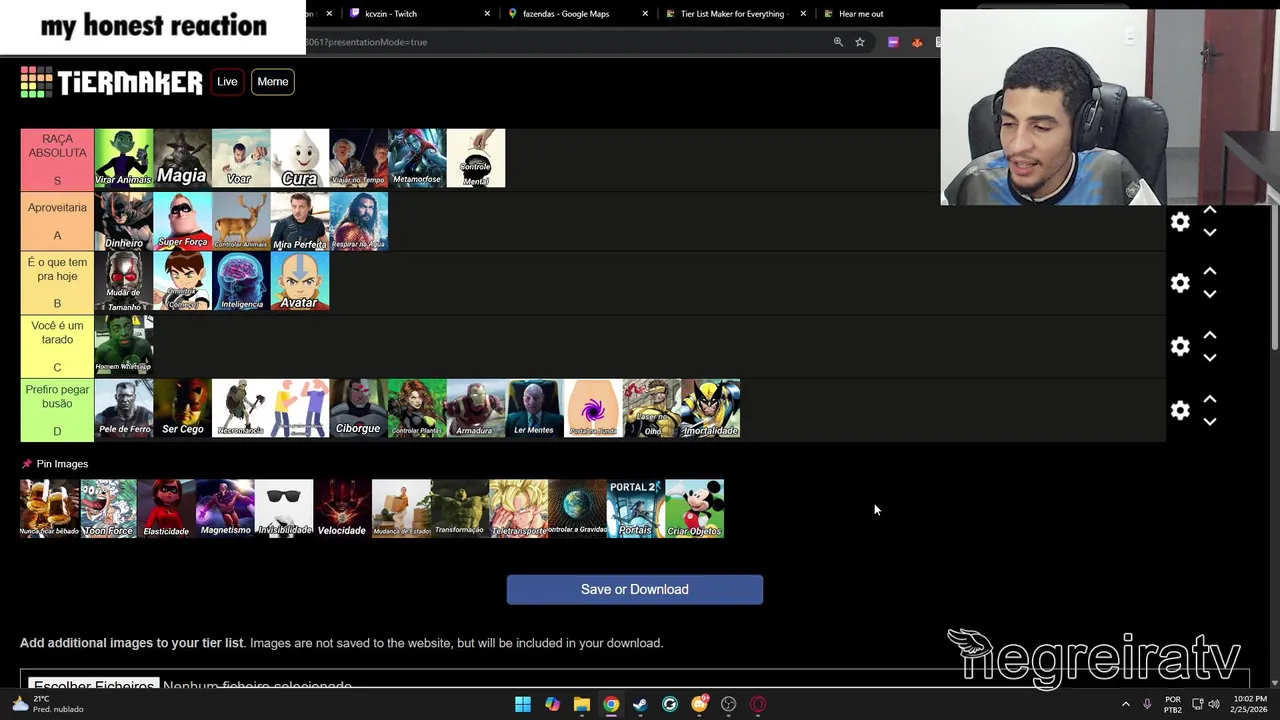The image size is (1280, 720).
Task: Select the Super Força item
Action: pyautogui.click(x=182, y=221)
